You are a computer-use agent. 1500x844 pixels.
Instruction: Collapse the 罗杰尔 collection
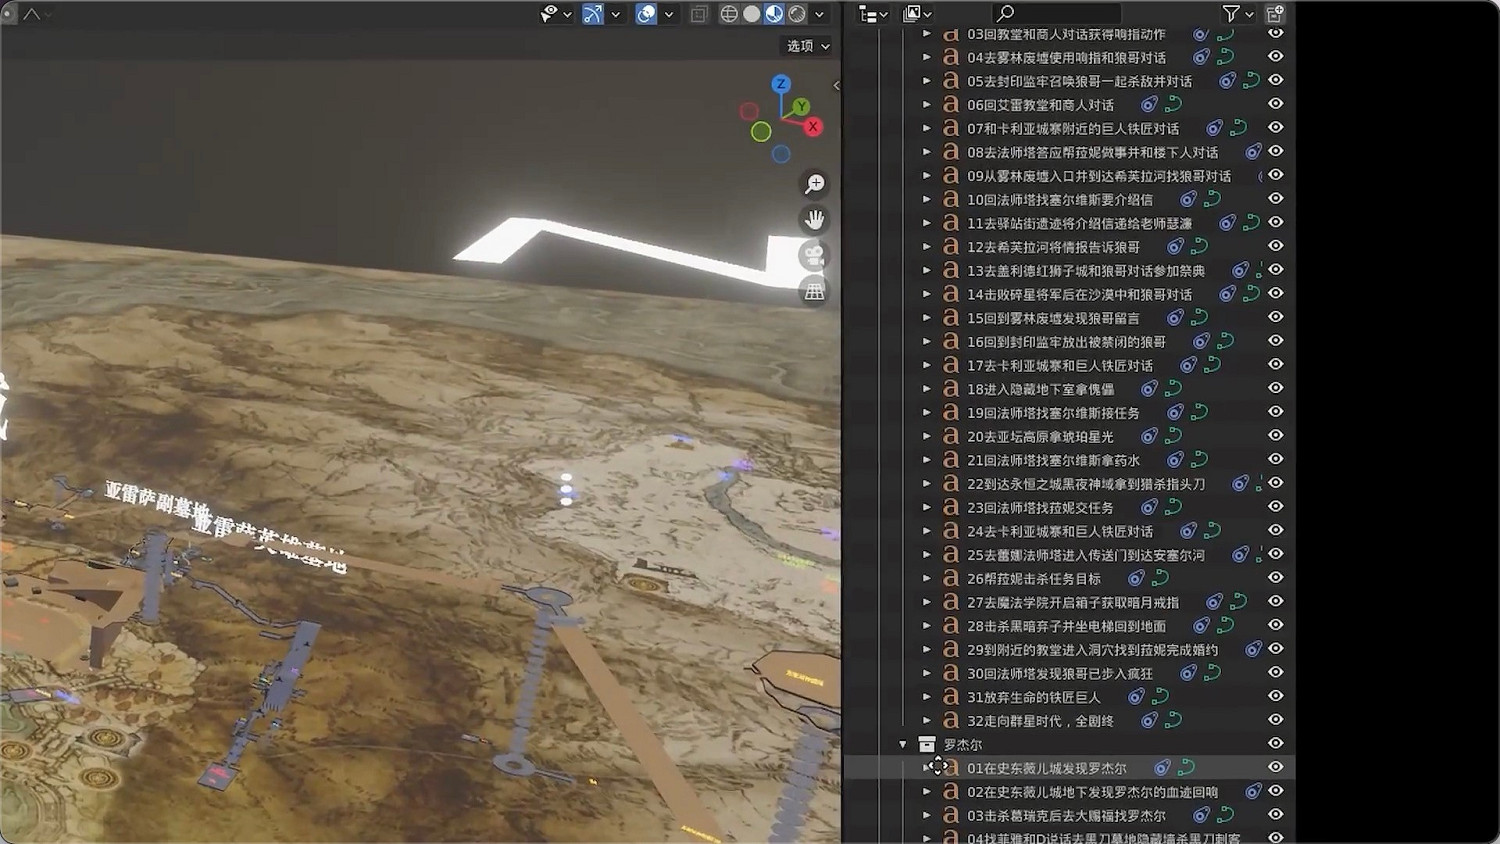pyautogui.click(x=903, y=744)
